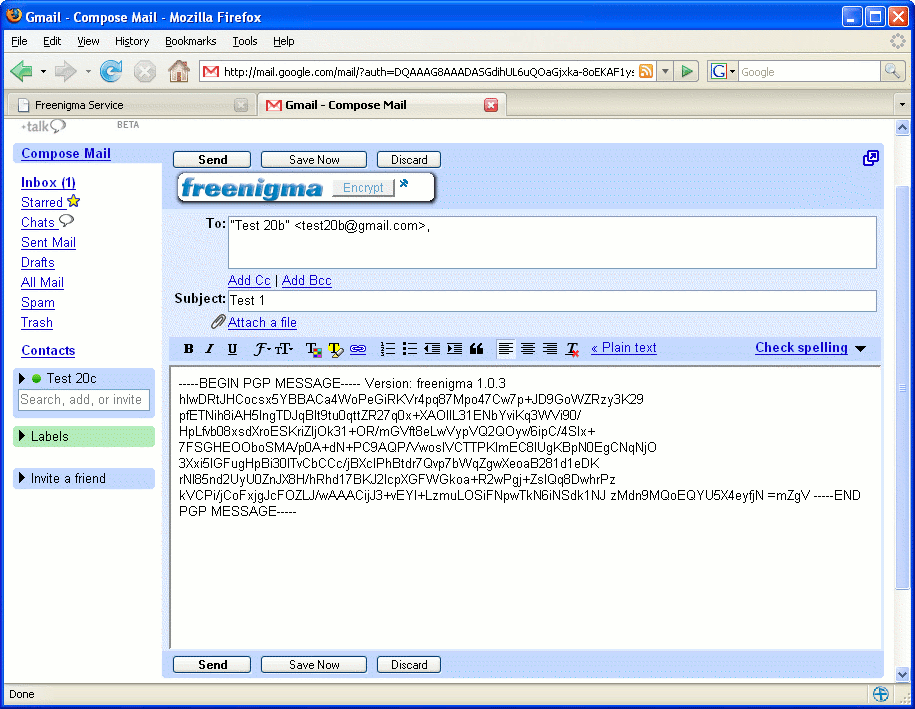
Task: Click the bottom Send button
Action: pos(212,665)
